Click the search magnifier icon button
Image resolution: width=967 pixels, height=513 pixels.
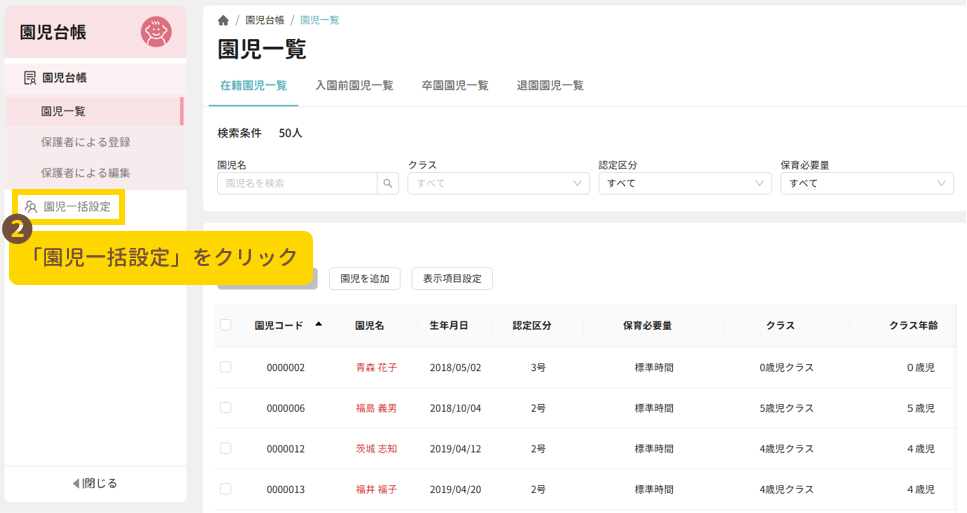(x=388, y=183)
